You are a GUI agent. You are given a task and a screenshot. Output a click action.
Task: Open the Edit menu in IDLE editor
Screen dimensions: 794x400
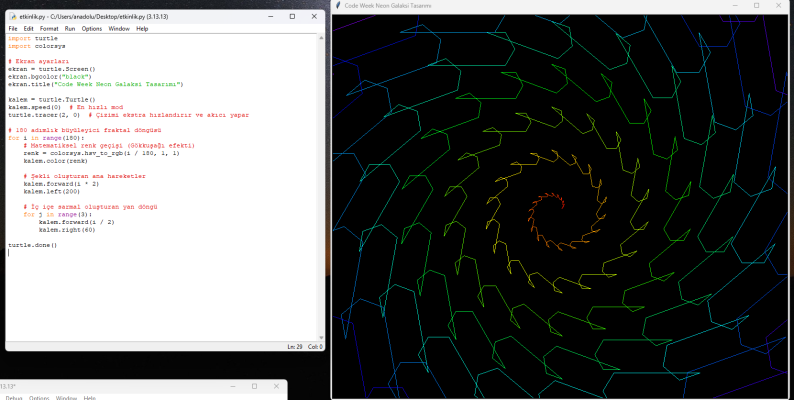pyautogui.click(x=28, y=29)
